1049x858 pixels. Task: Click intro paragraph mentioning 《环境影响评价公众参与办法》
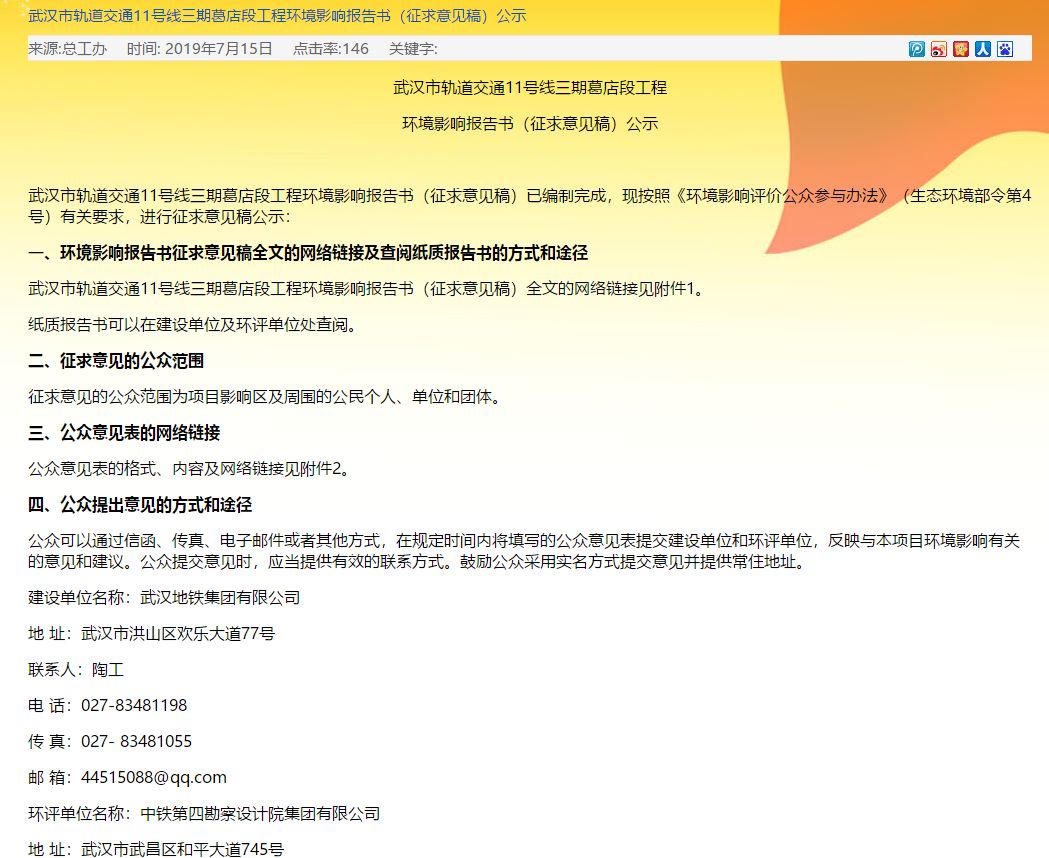point(530,206)
